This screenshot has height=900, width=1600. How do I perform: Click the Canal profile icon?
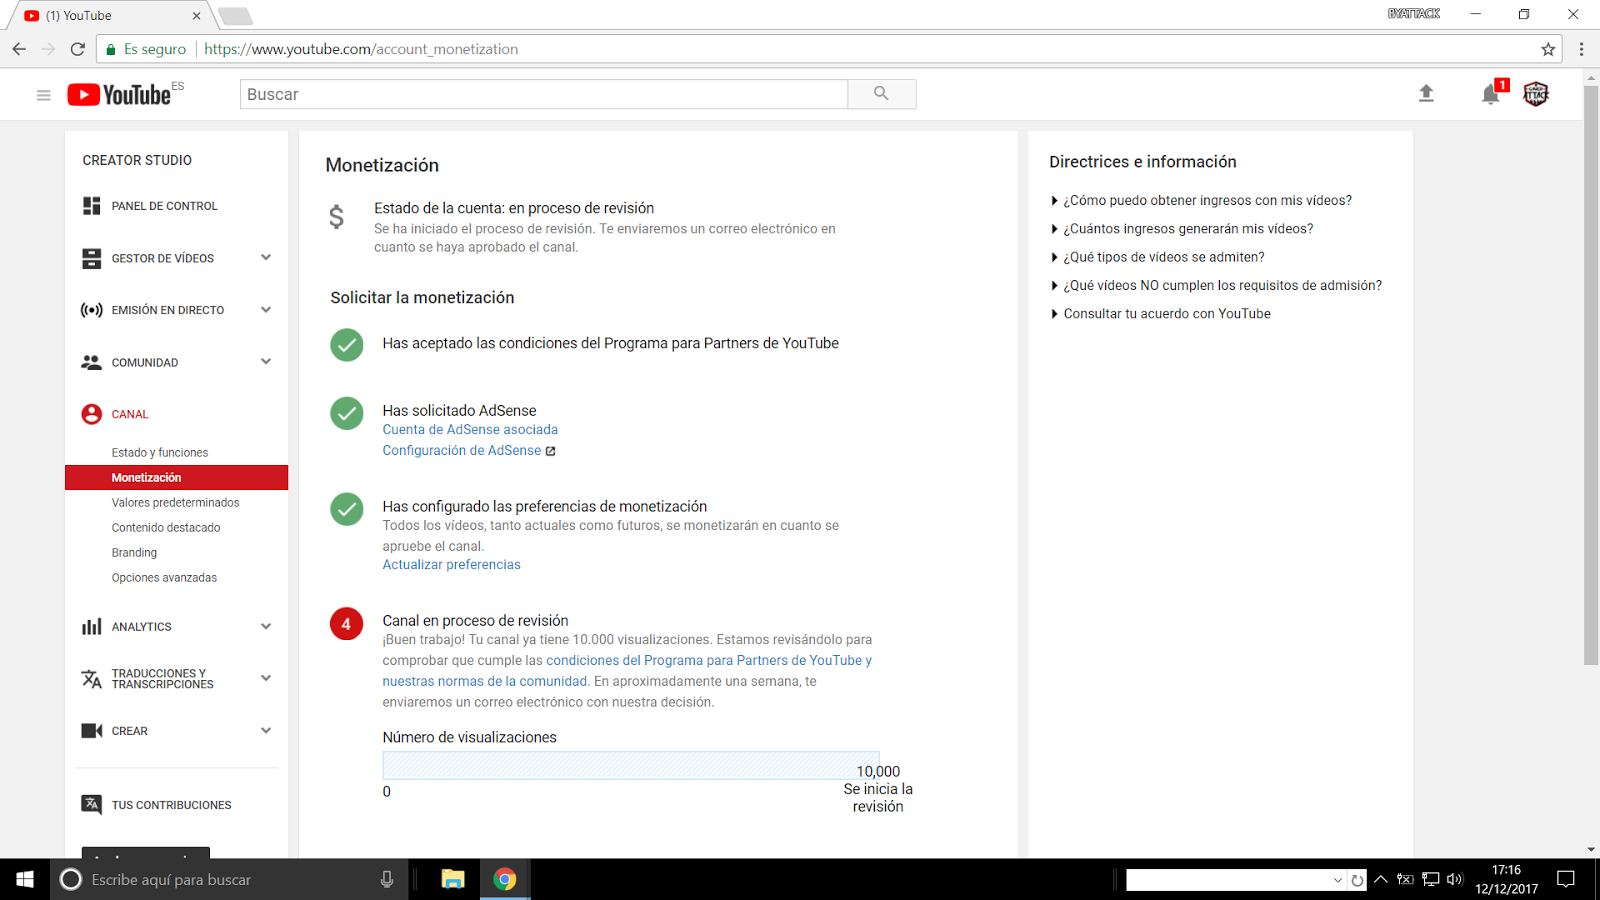92,414
